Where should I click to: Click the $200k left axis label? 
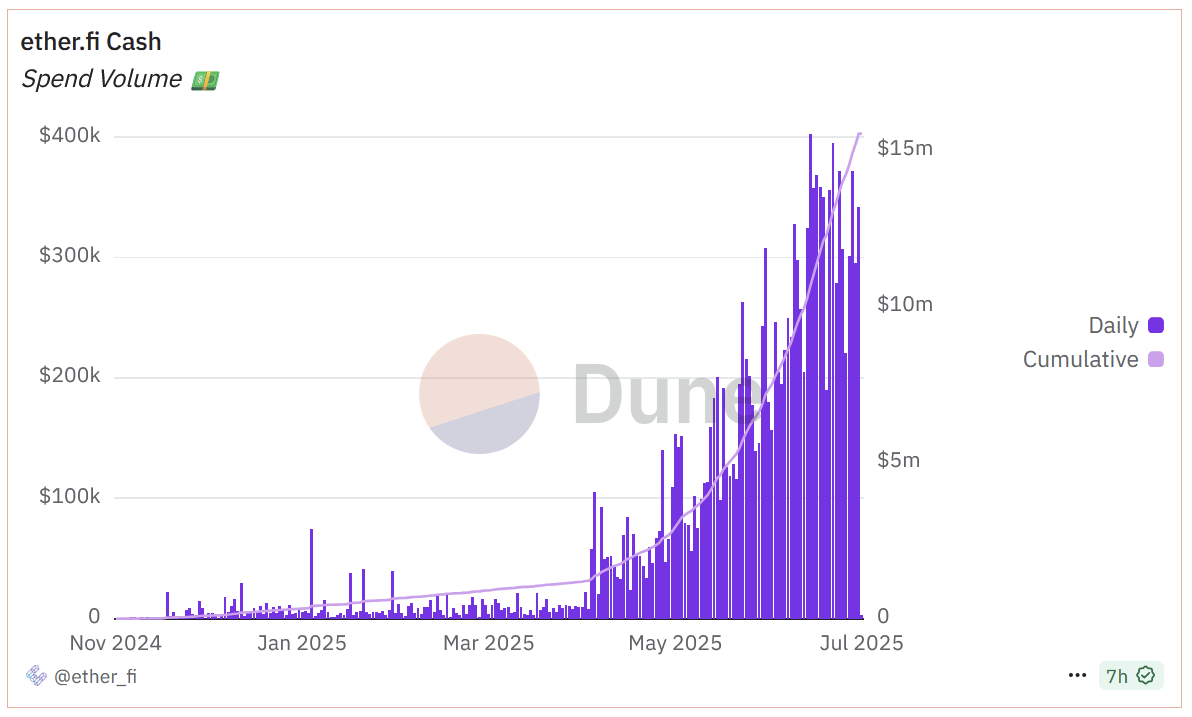[70, 376]
